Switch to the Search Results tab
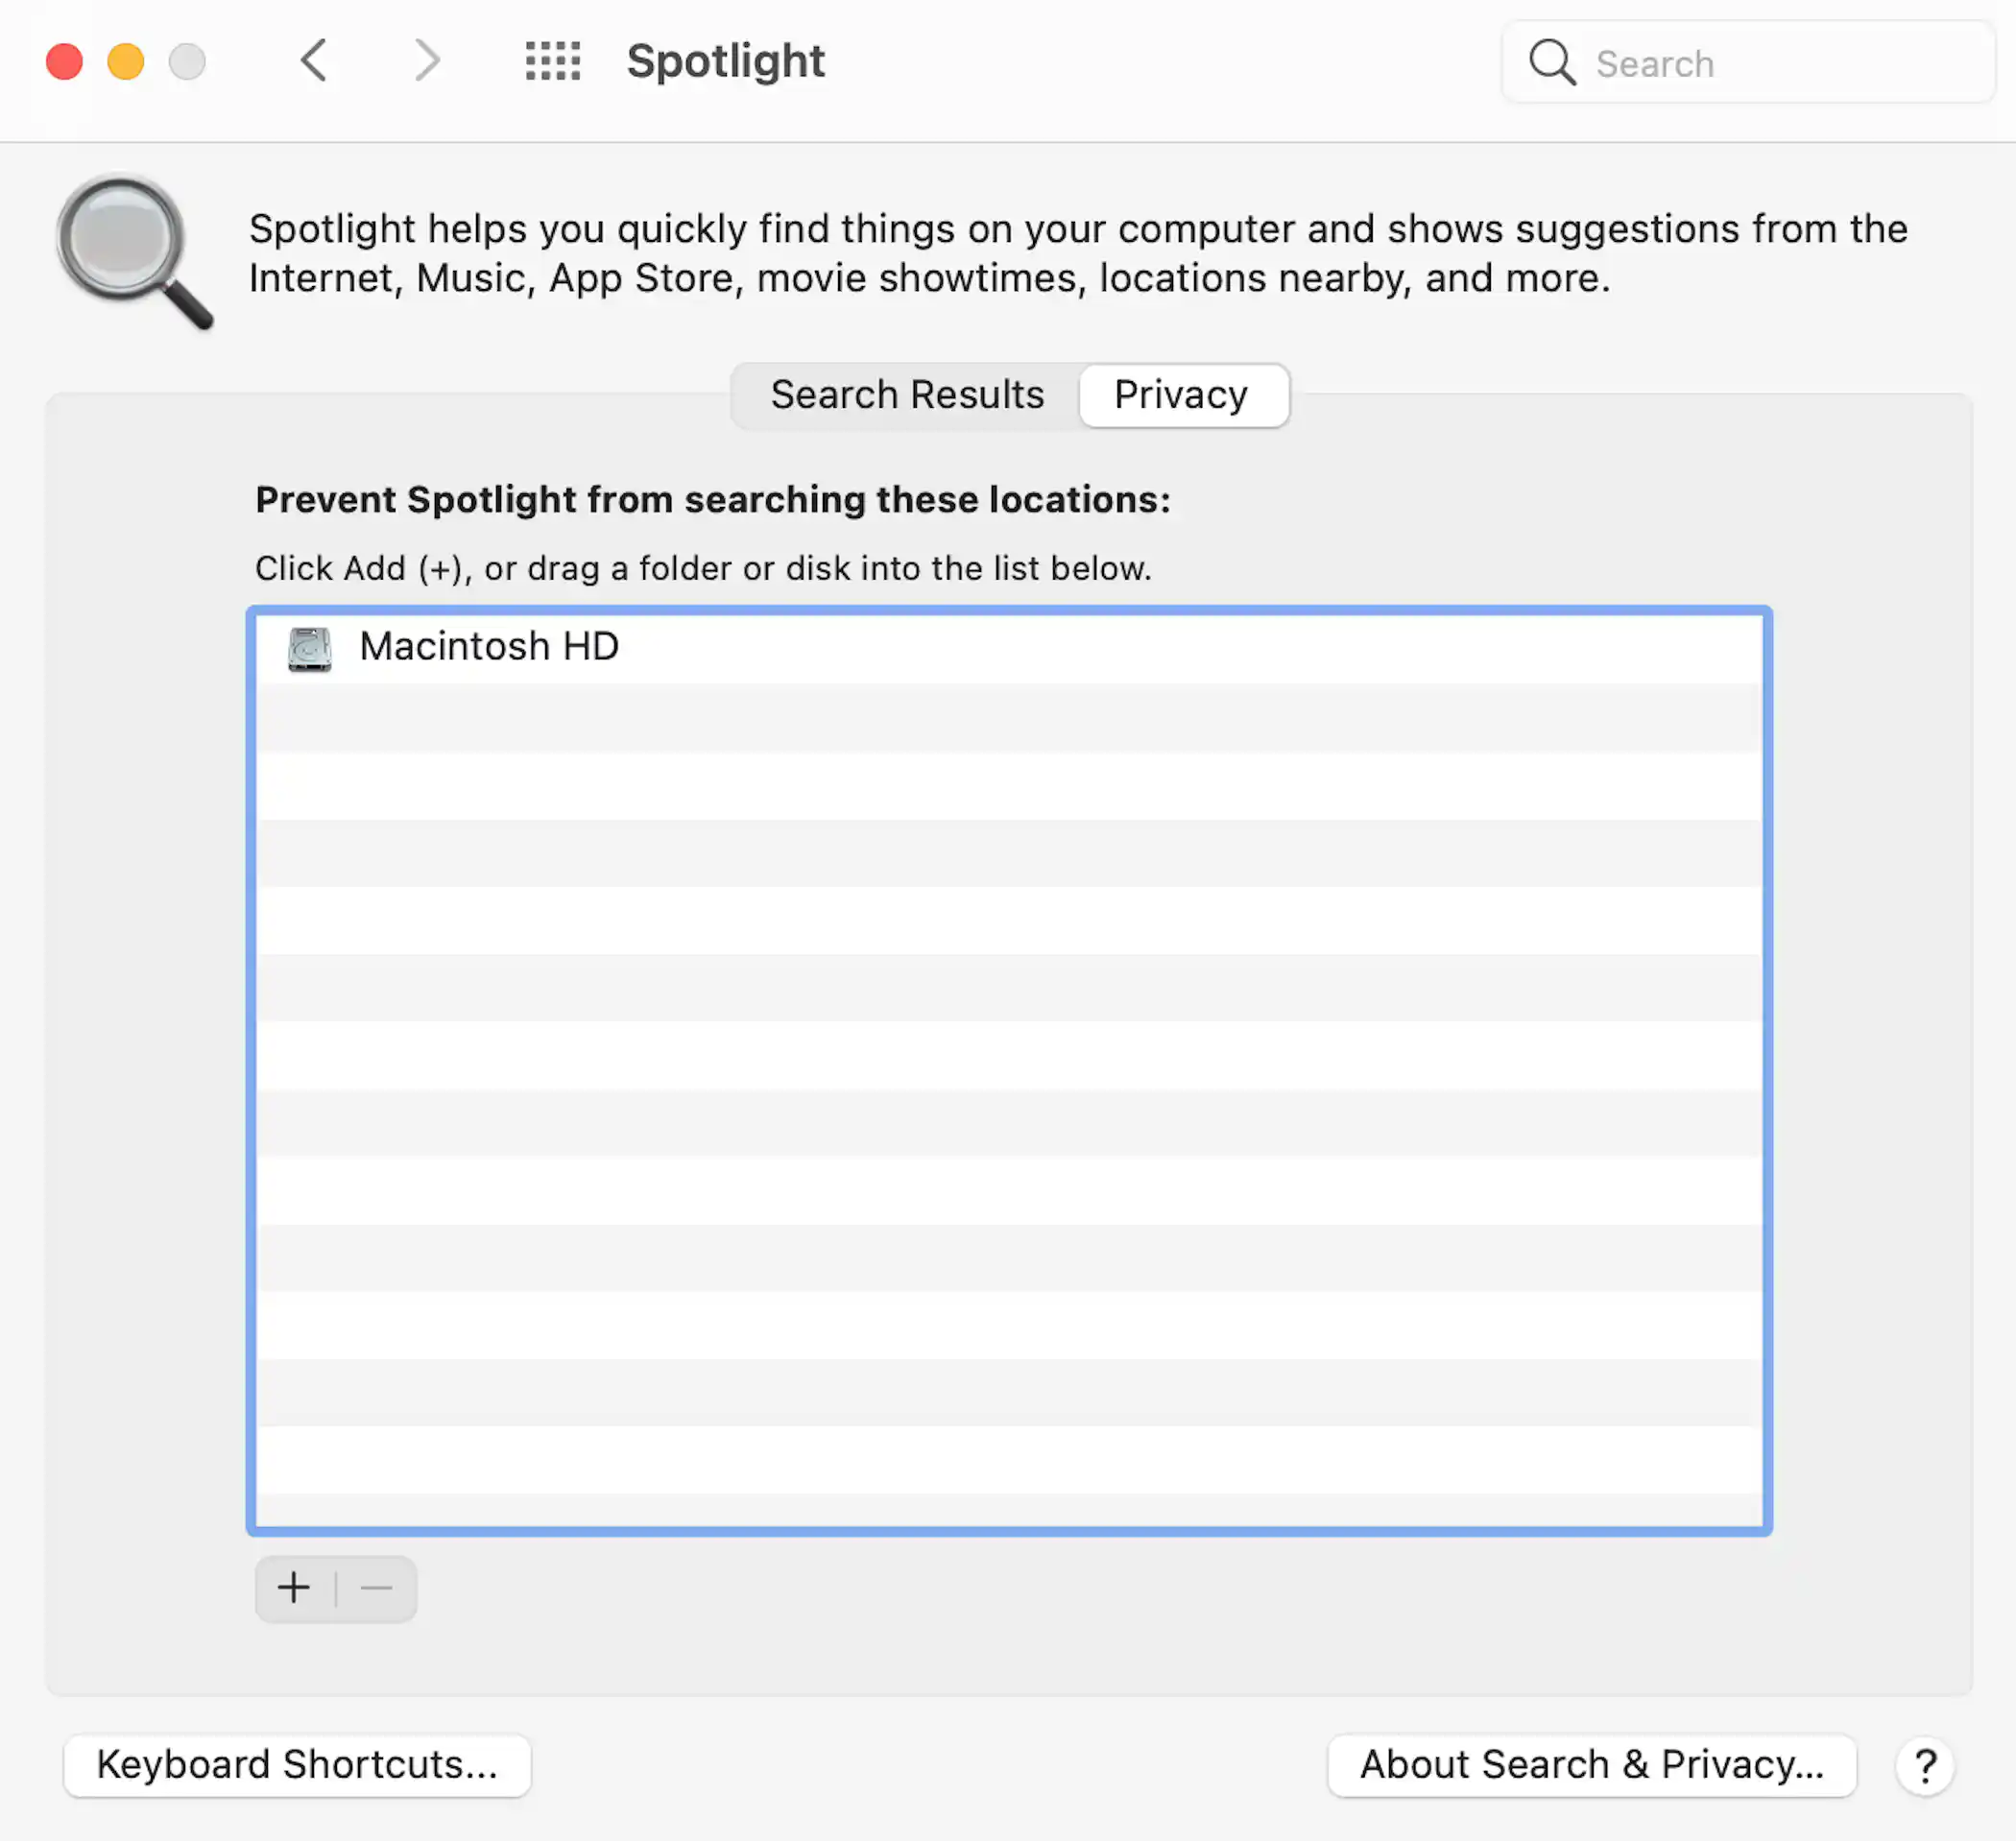 906,394
